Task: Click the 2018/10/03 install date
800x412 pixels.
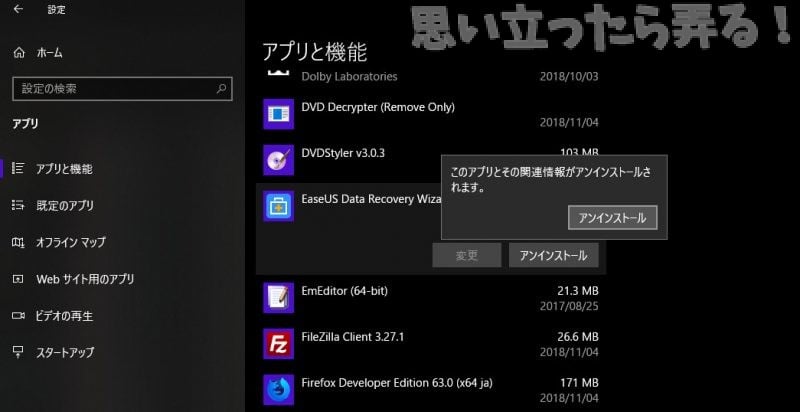Action: (x=569, y=77)
